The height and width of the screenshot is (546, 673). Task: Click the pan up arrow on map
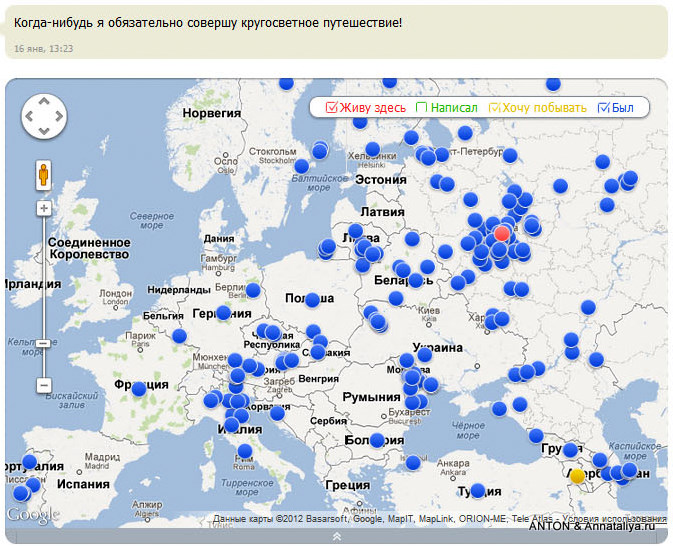[x=44, y=102]
